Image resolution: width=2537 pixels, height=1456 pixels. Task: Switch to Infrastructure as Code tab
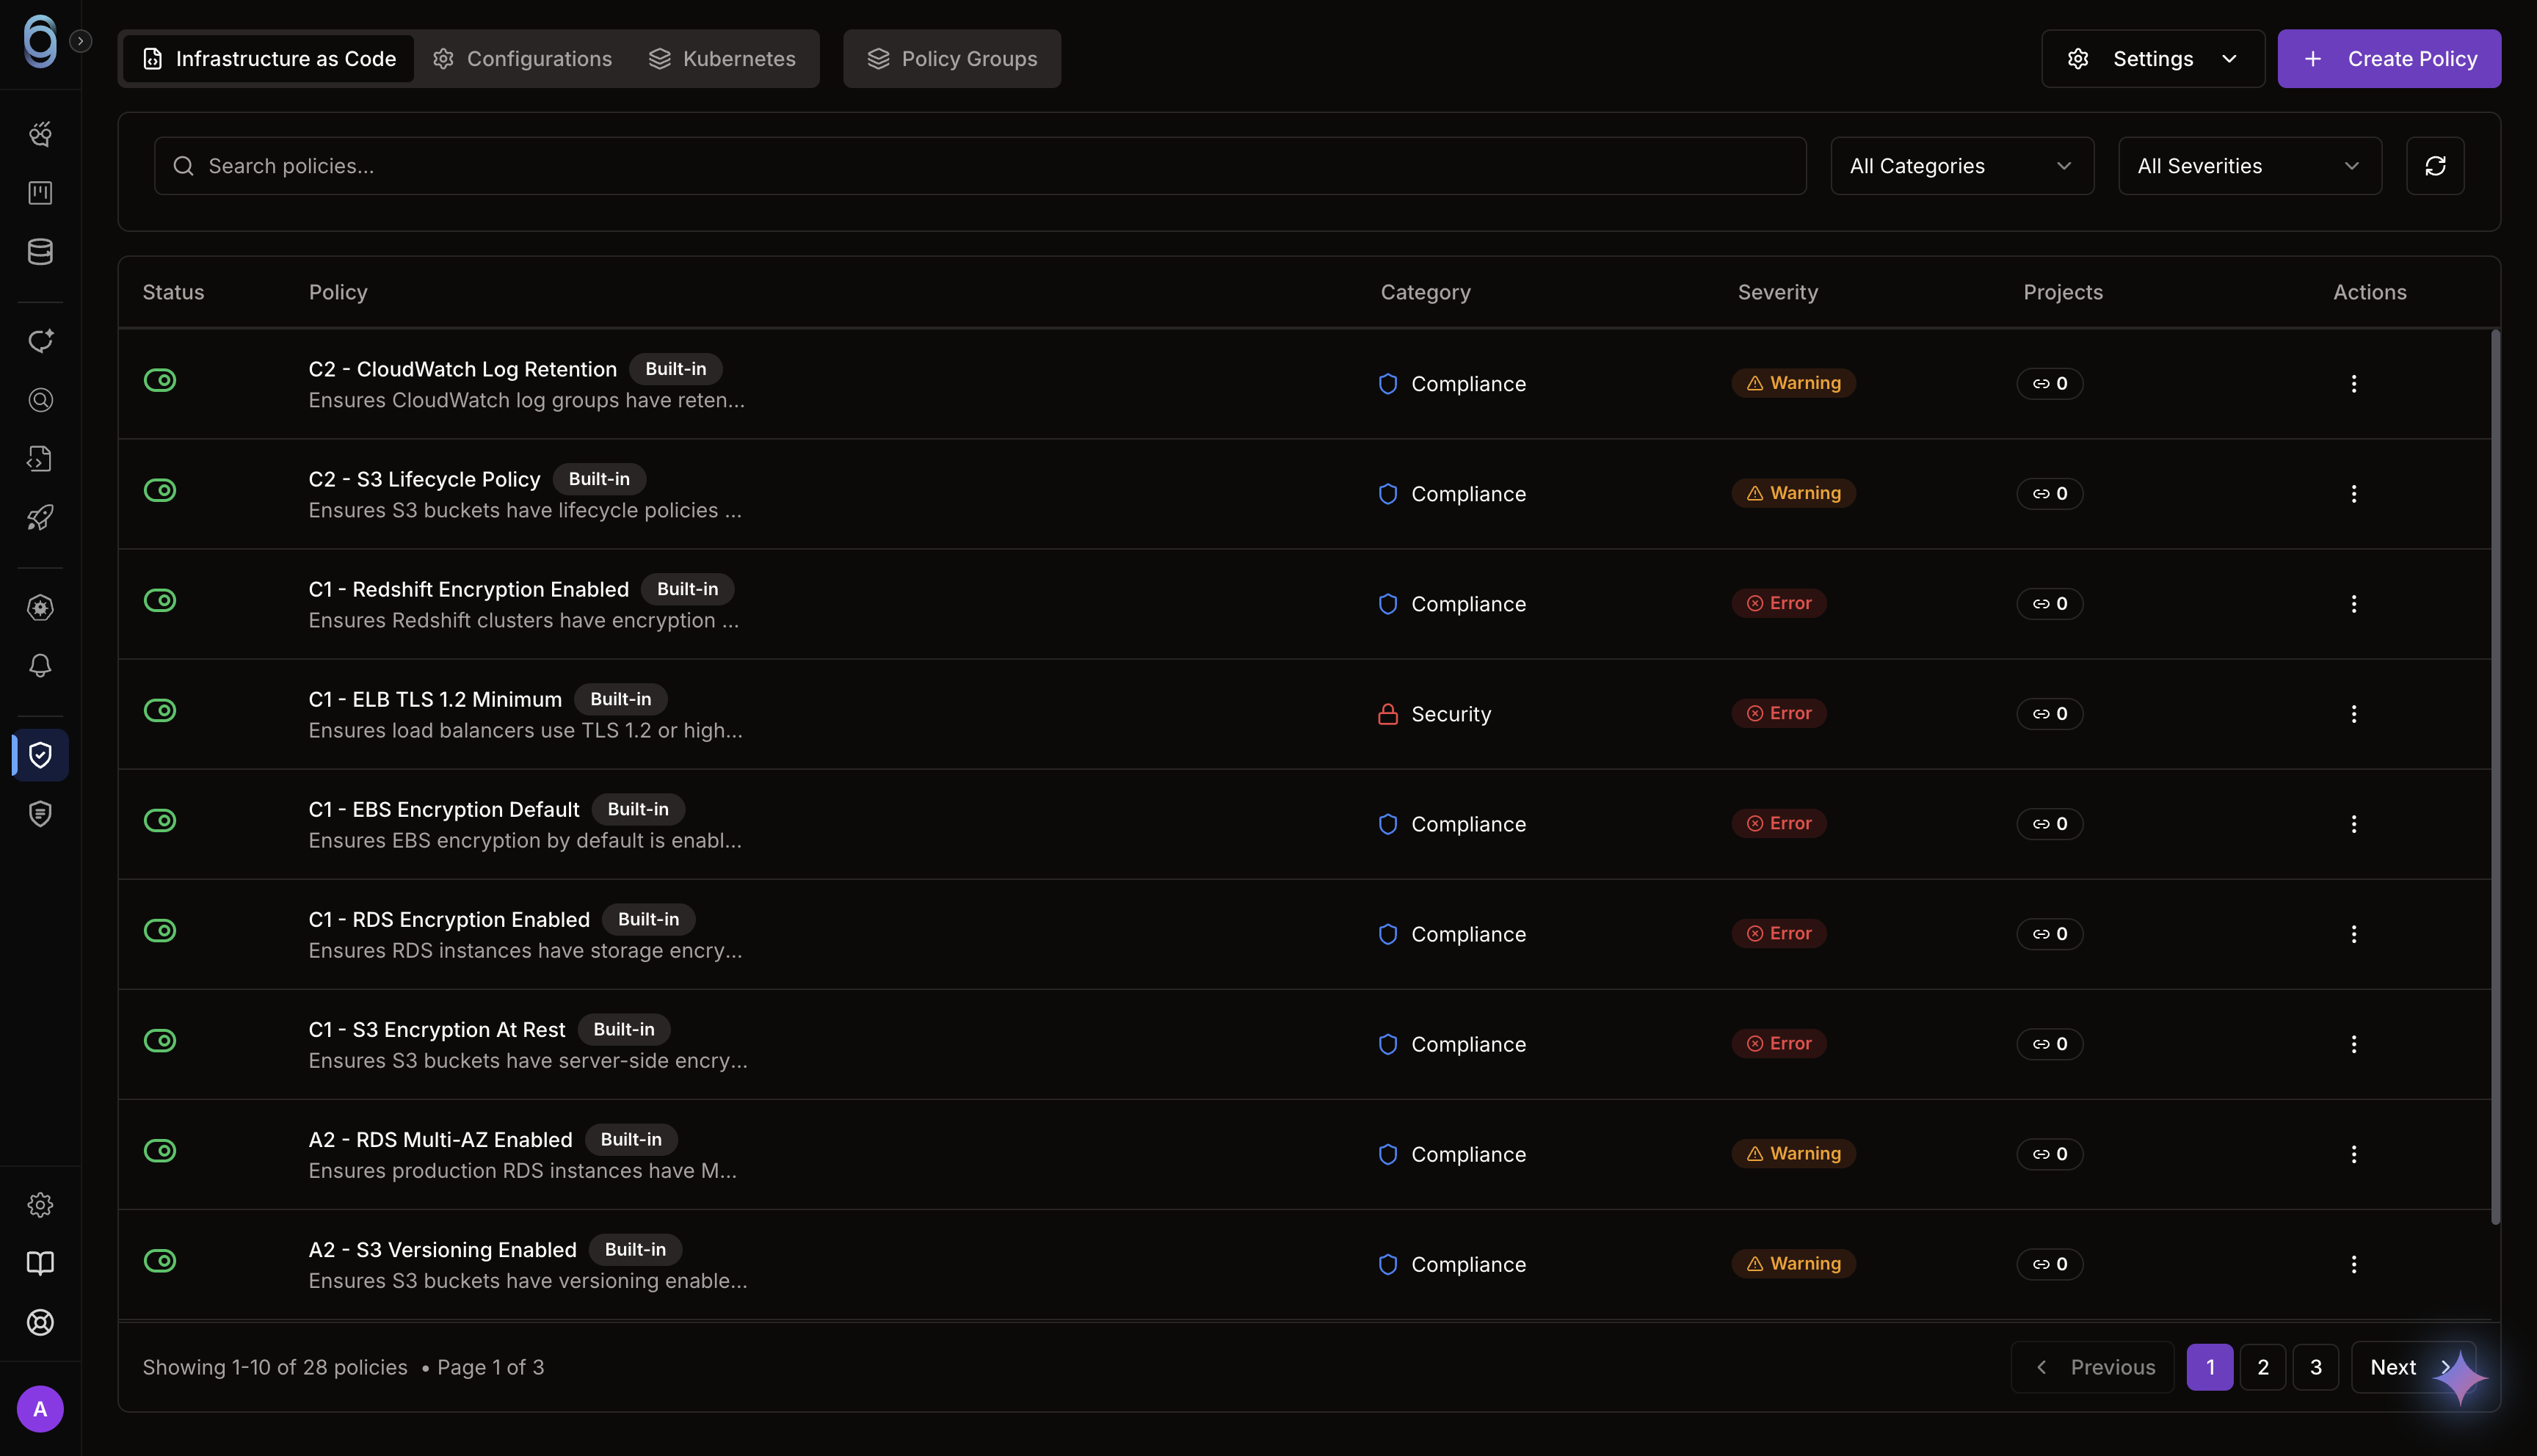268,59
